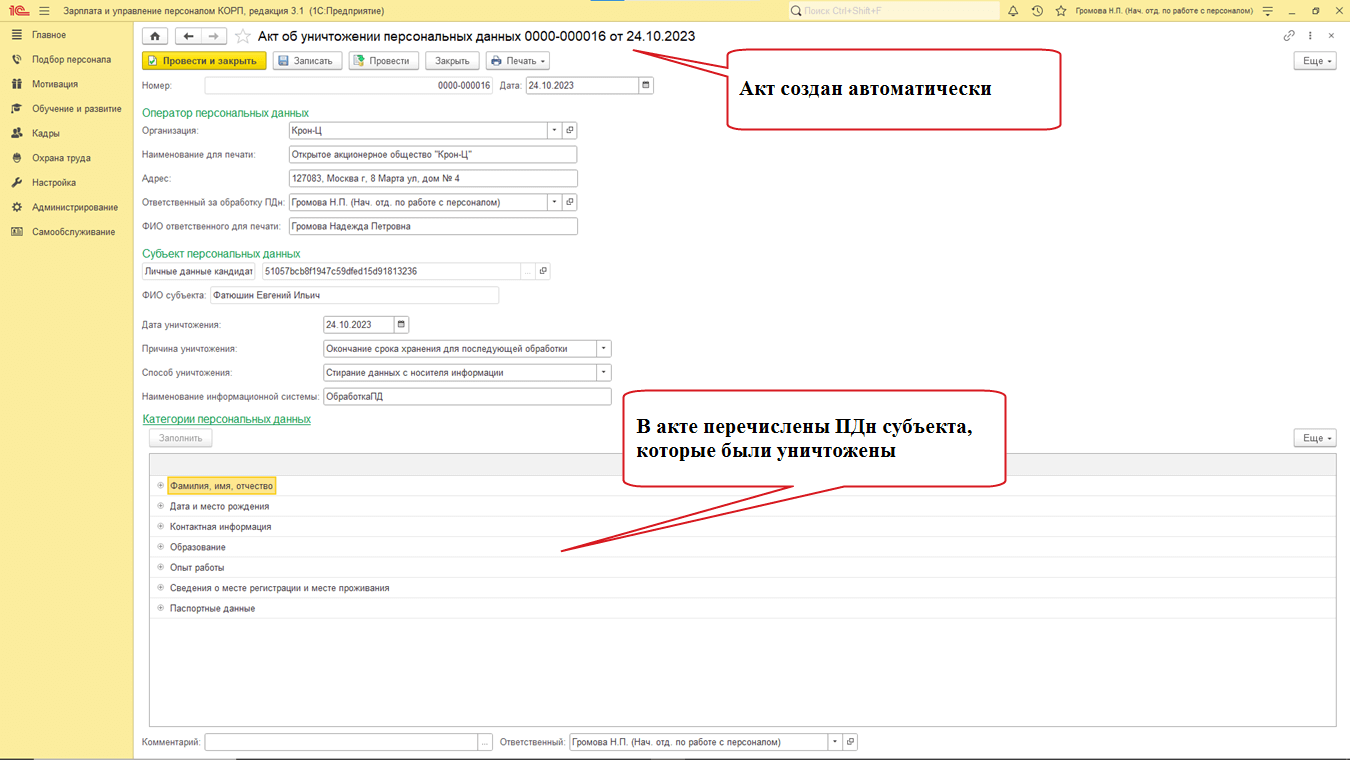Open the organization Крон-Ц record
This screenshot has height=760, width=1350.
(x=570, y=131)
